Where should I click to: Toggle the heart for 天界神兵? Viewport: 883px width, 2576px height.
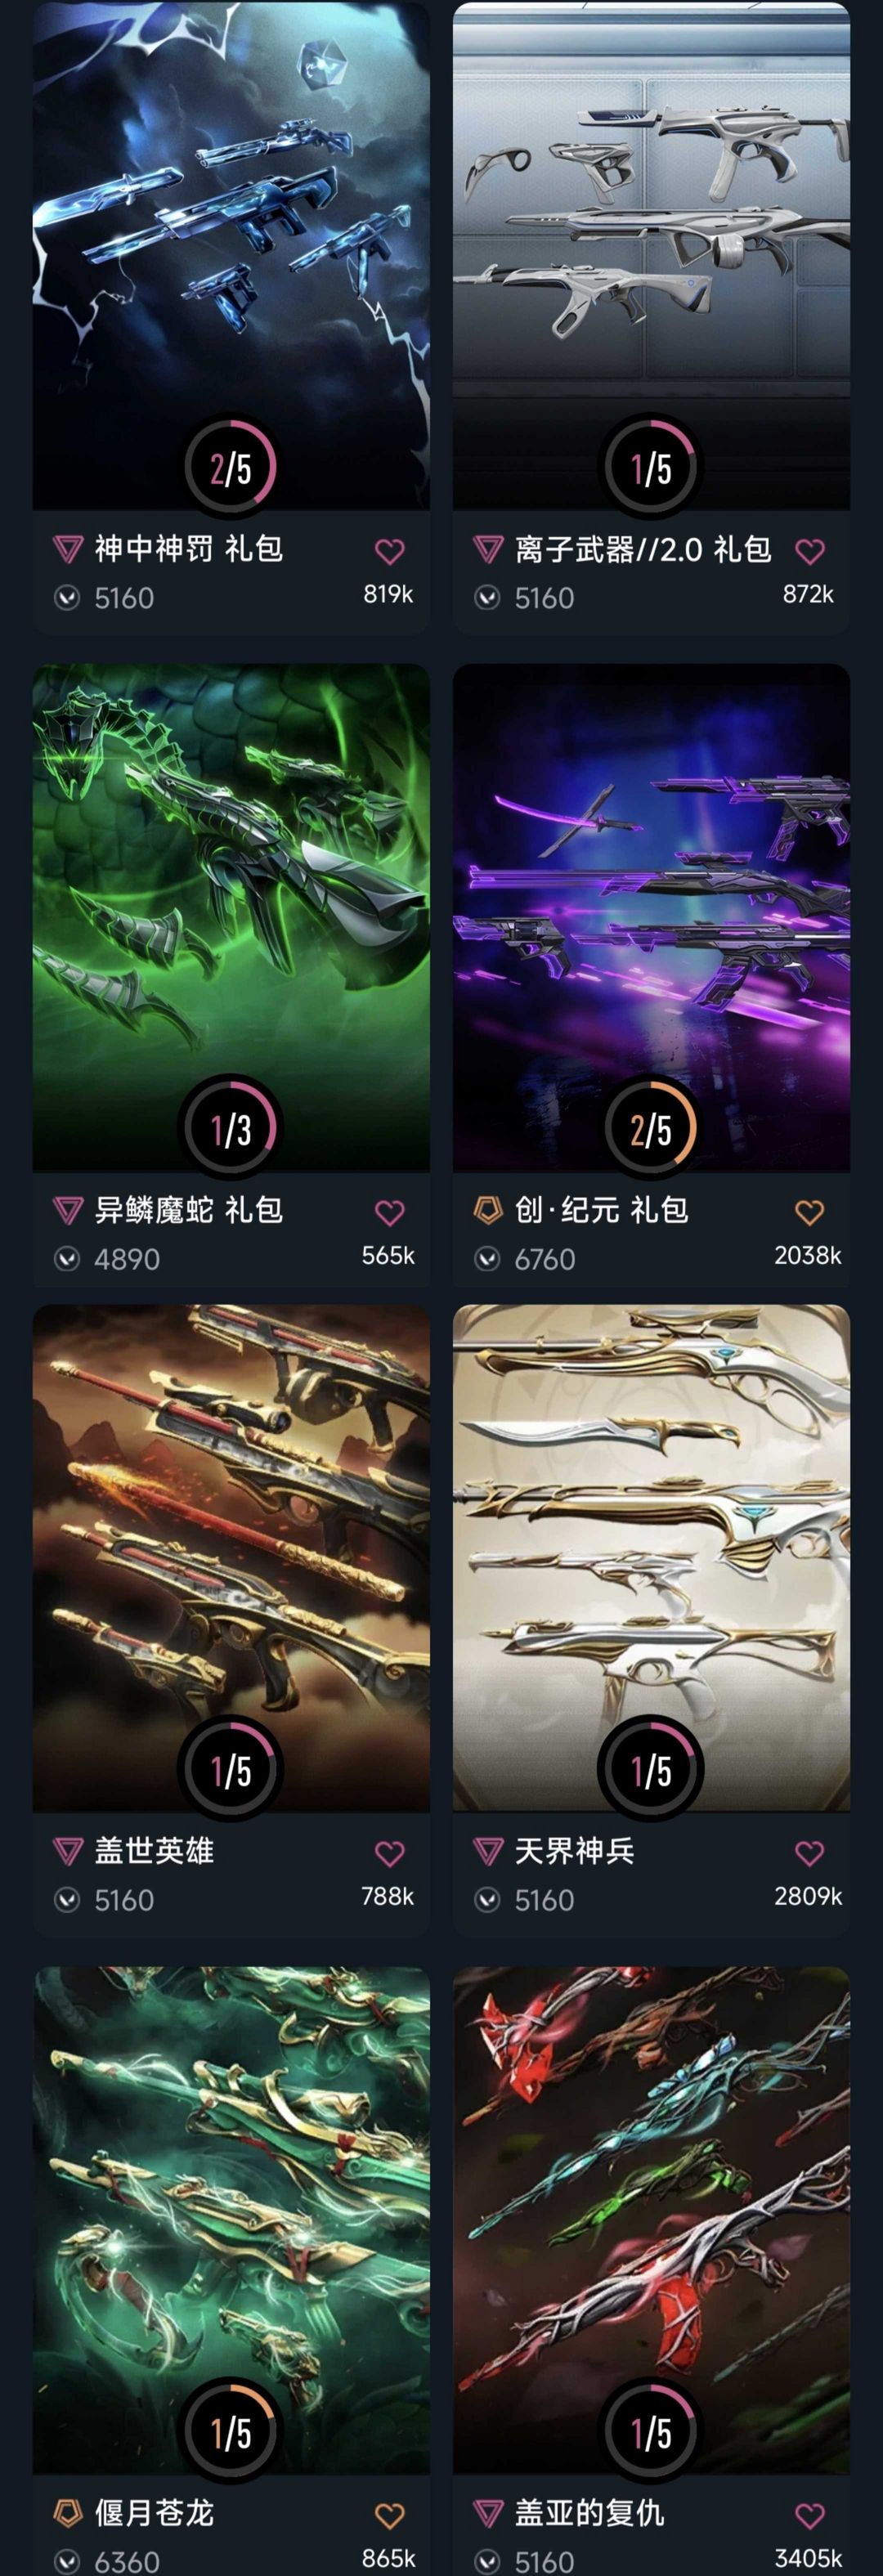point(809,1853)
